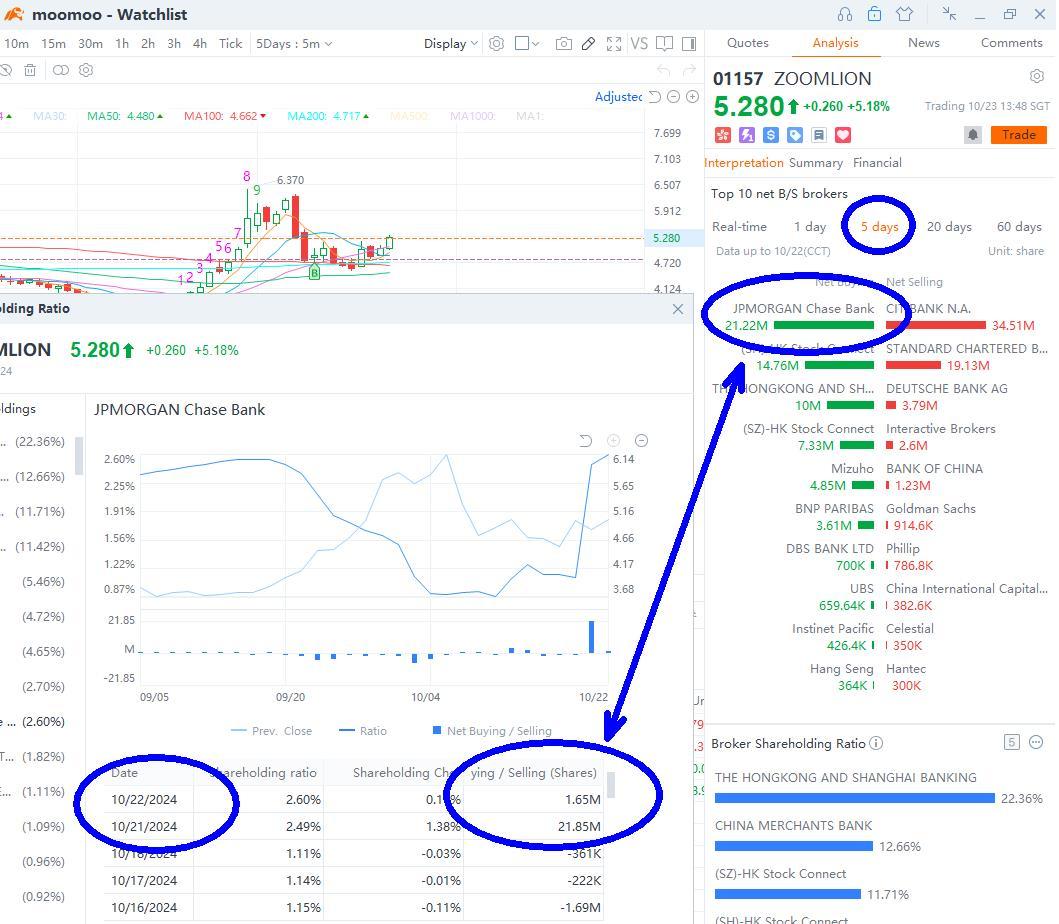The width and height of the screenshot is (1059, 924).
Task: Toggle MA200 indicator line
Action: 328,116
